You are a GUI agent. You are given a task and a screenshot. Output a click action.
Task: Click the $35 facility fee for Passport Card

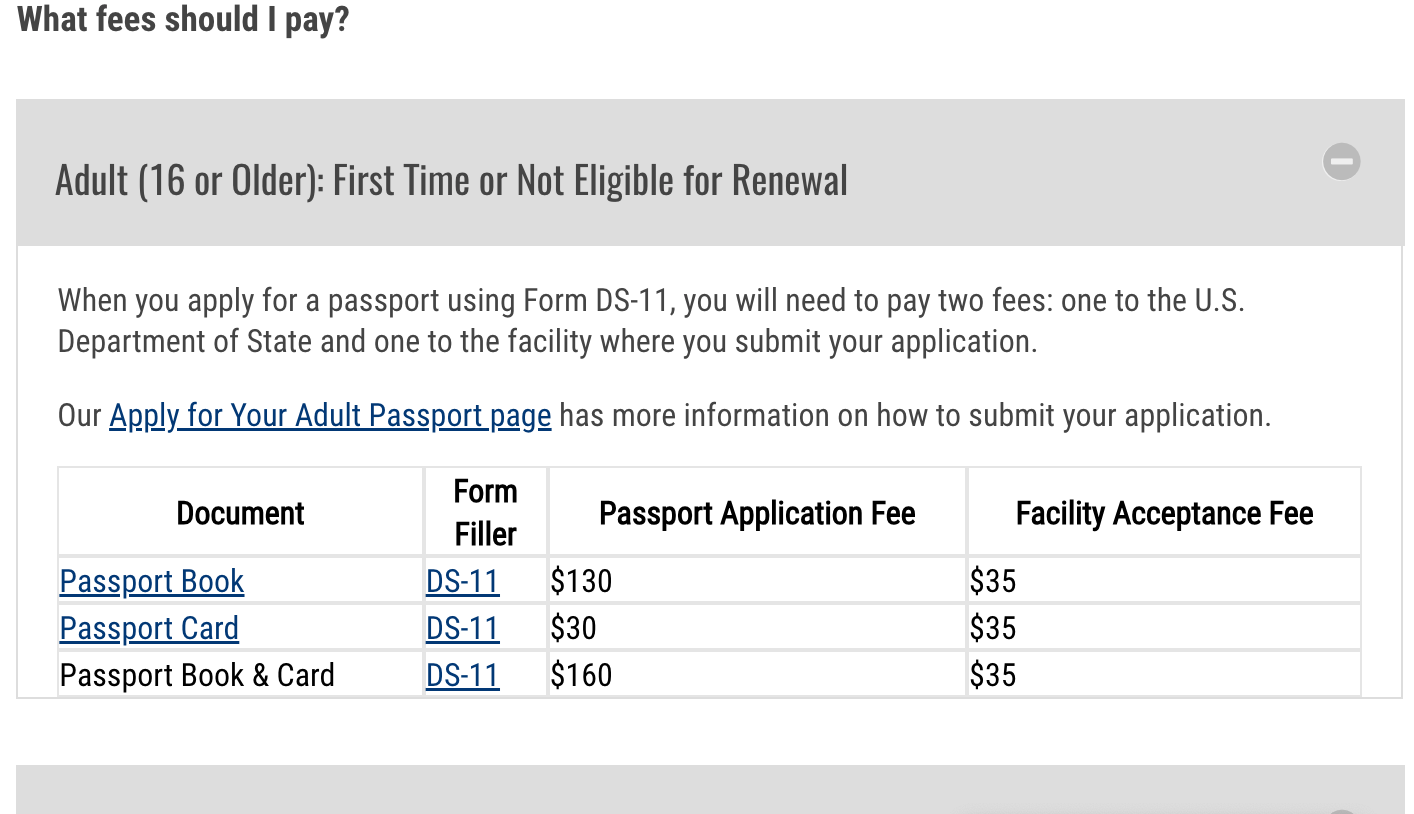pos(993,628)
